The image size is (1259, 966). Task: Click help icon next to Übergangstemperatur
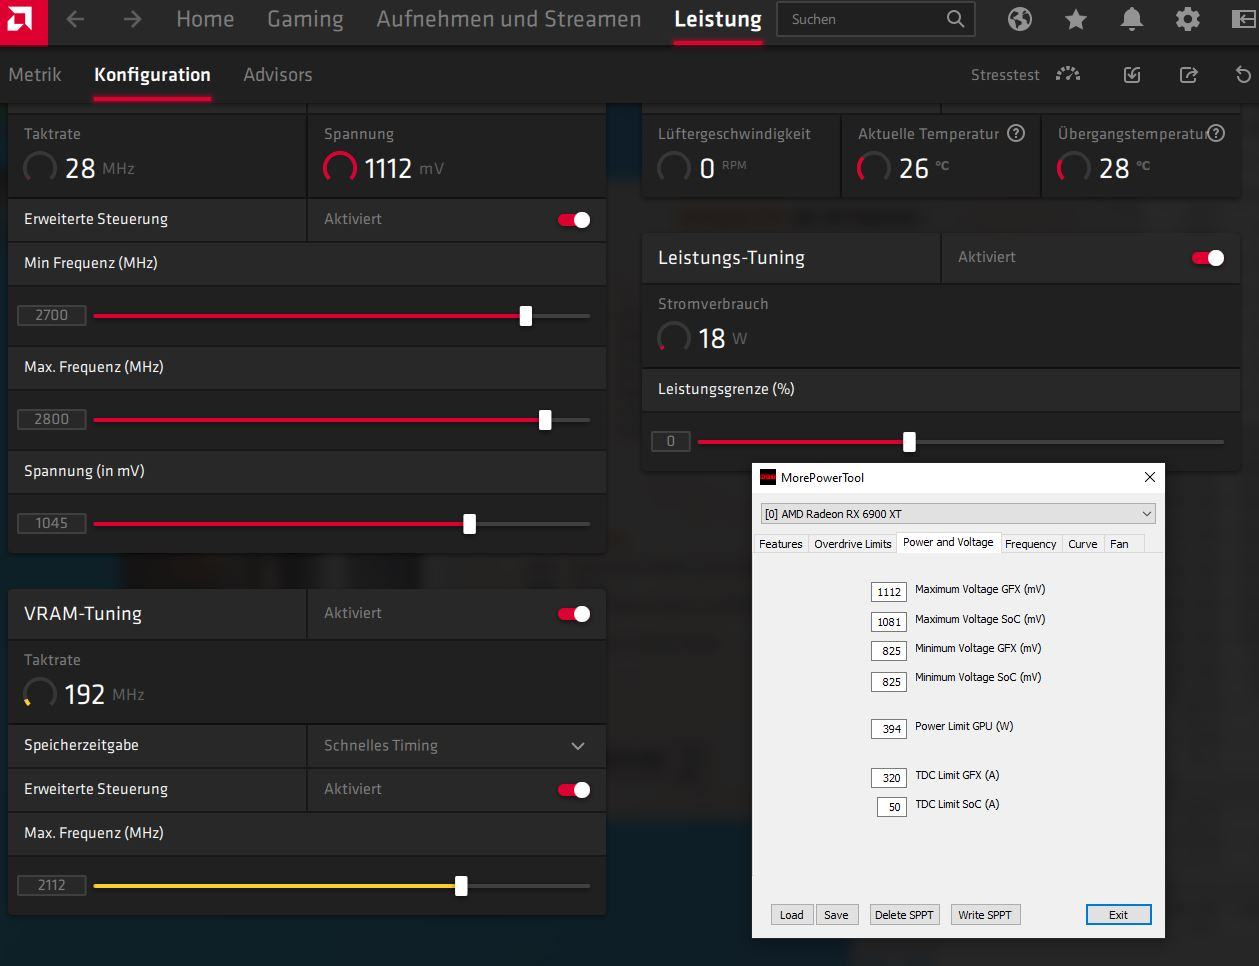1216,133
